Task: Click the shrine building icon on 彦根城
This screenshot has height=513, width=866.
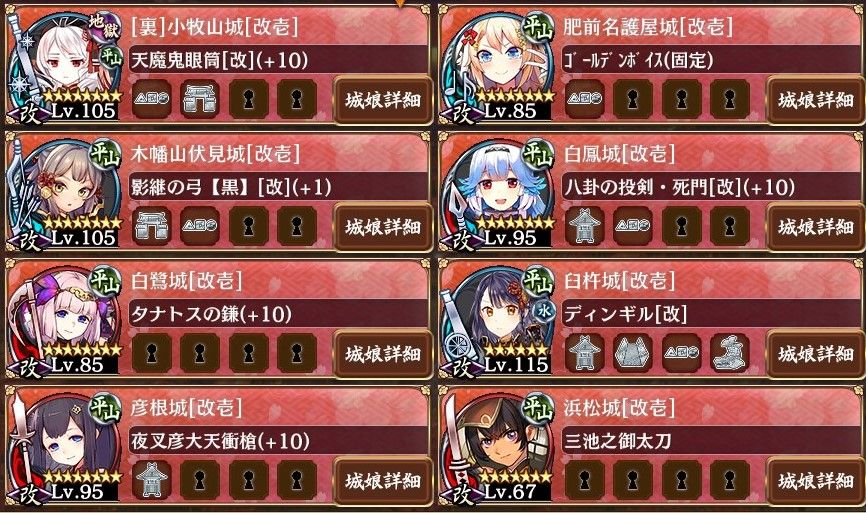Action: 151,480
